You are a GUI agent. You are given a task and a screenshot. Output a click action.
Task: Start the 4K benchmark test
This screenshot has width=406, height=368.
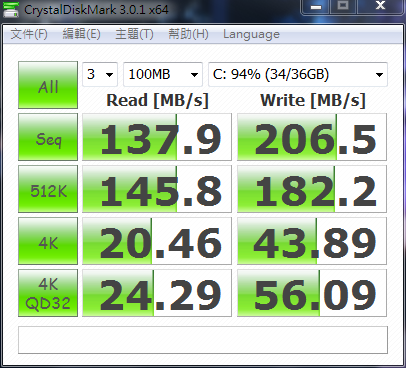click(48, 241)
